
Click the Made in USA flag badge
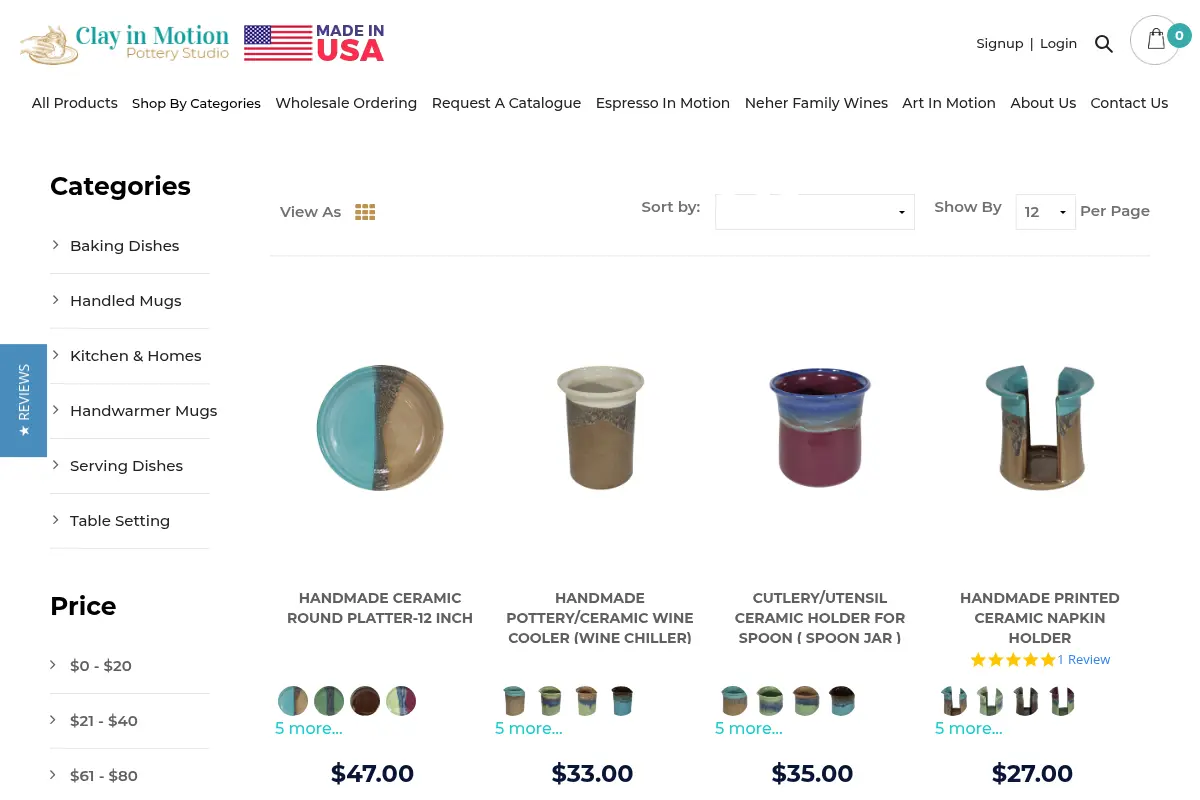314,43
